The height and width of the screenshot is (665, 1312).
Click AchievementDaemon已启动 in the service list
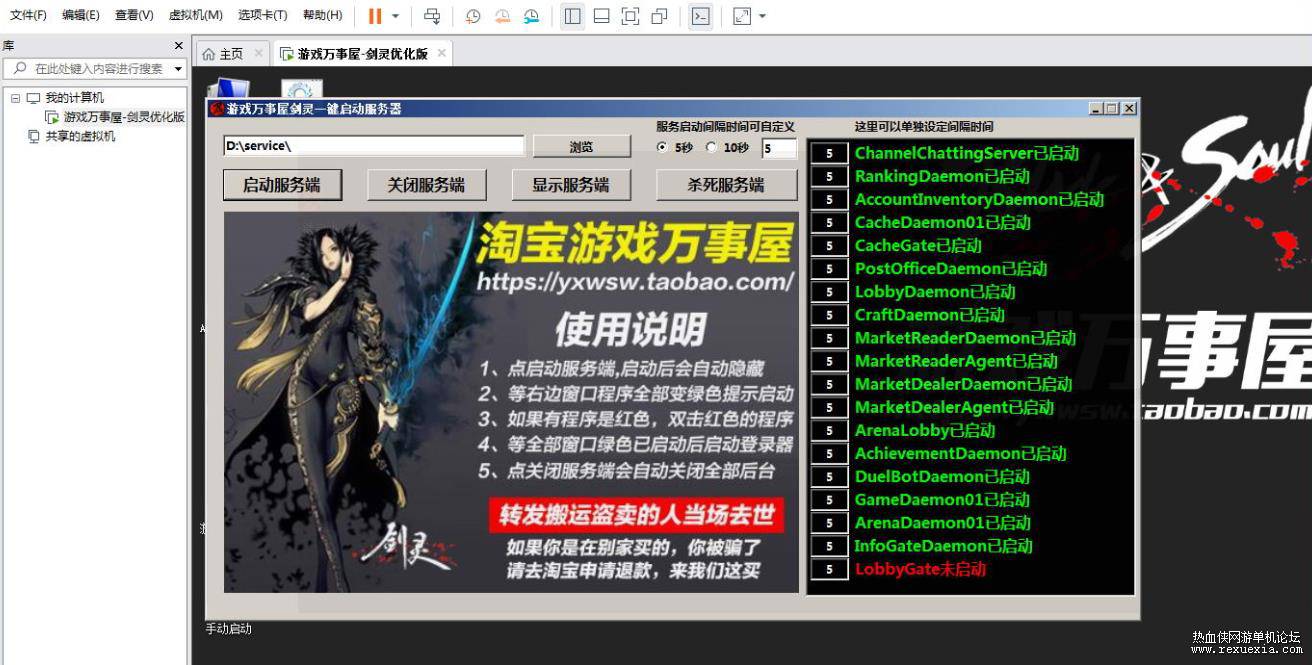point(960,454)
